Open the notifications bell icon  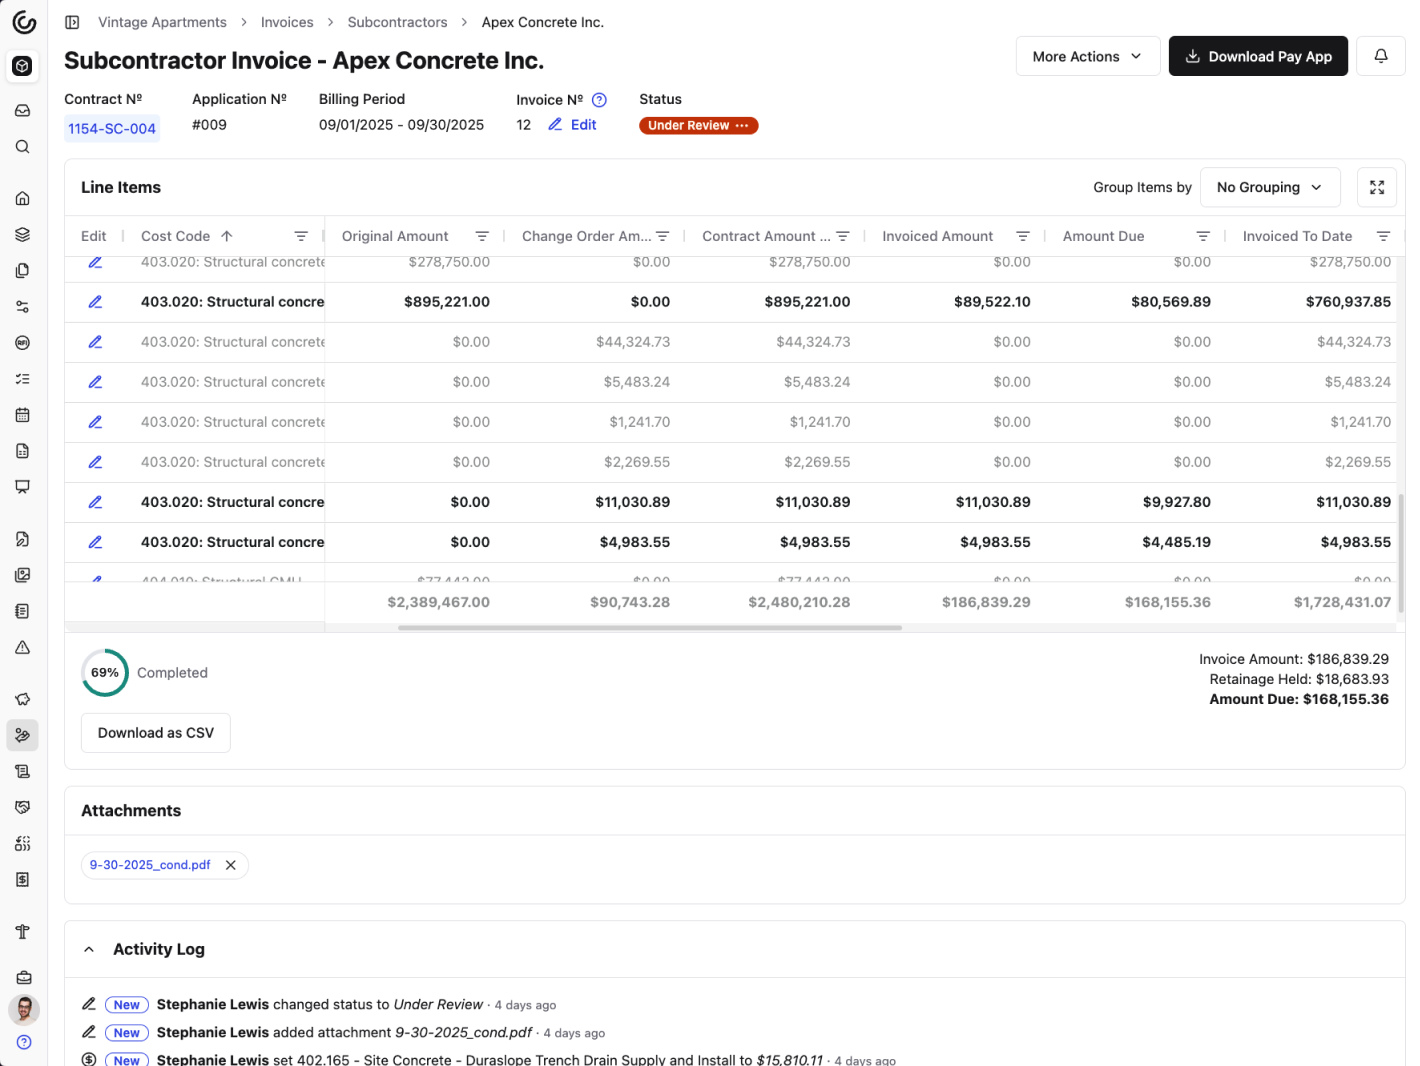[x=1381, y=56]
